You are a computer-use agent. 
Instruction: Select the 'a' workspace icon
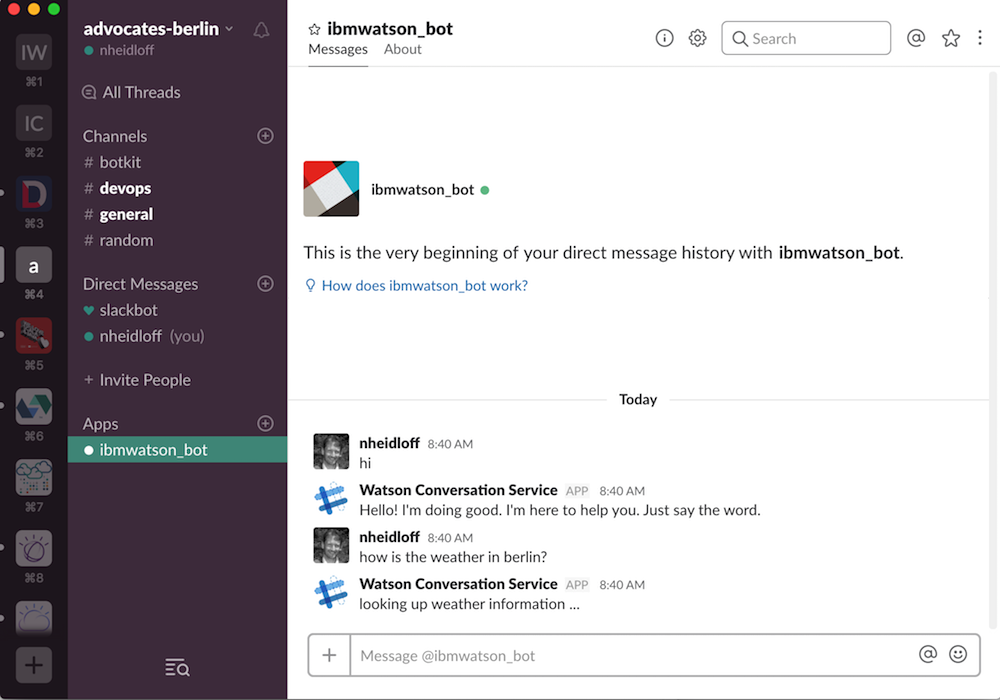(34, 265)
